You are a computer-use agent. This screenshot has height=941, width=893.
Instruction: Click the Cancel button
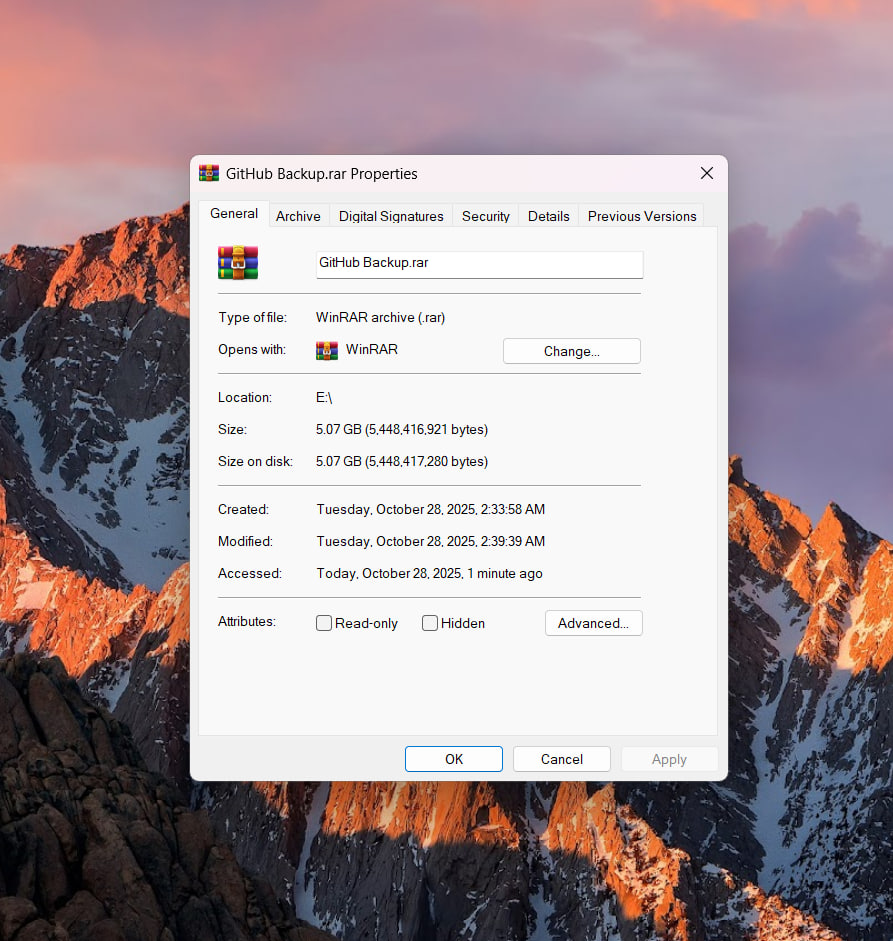(561, 759)
